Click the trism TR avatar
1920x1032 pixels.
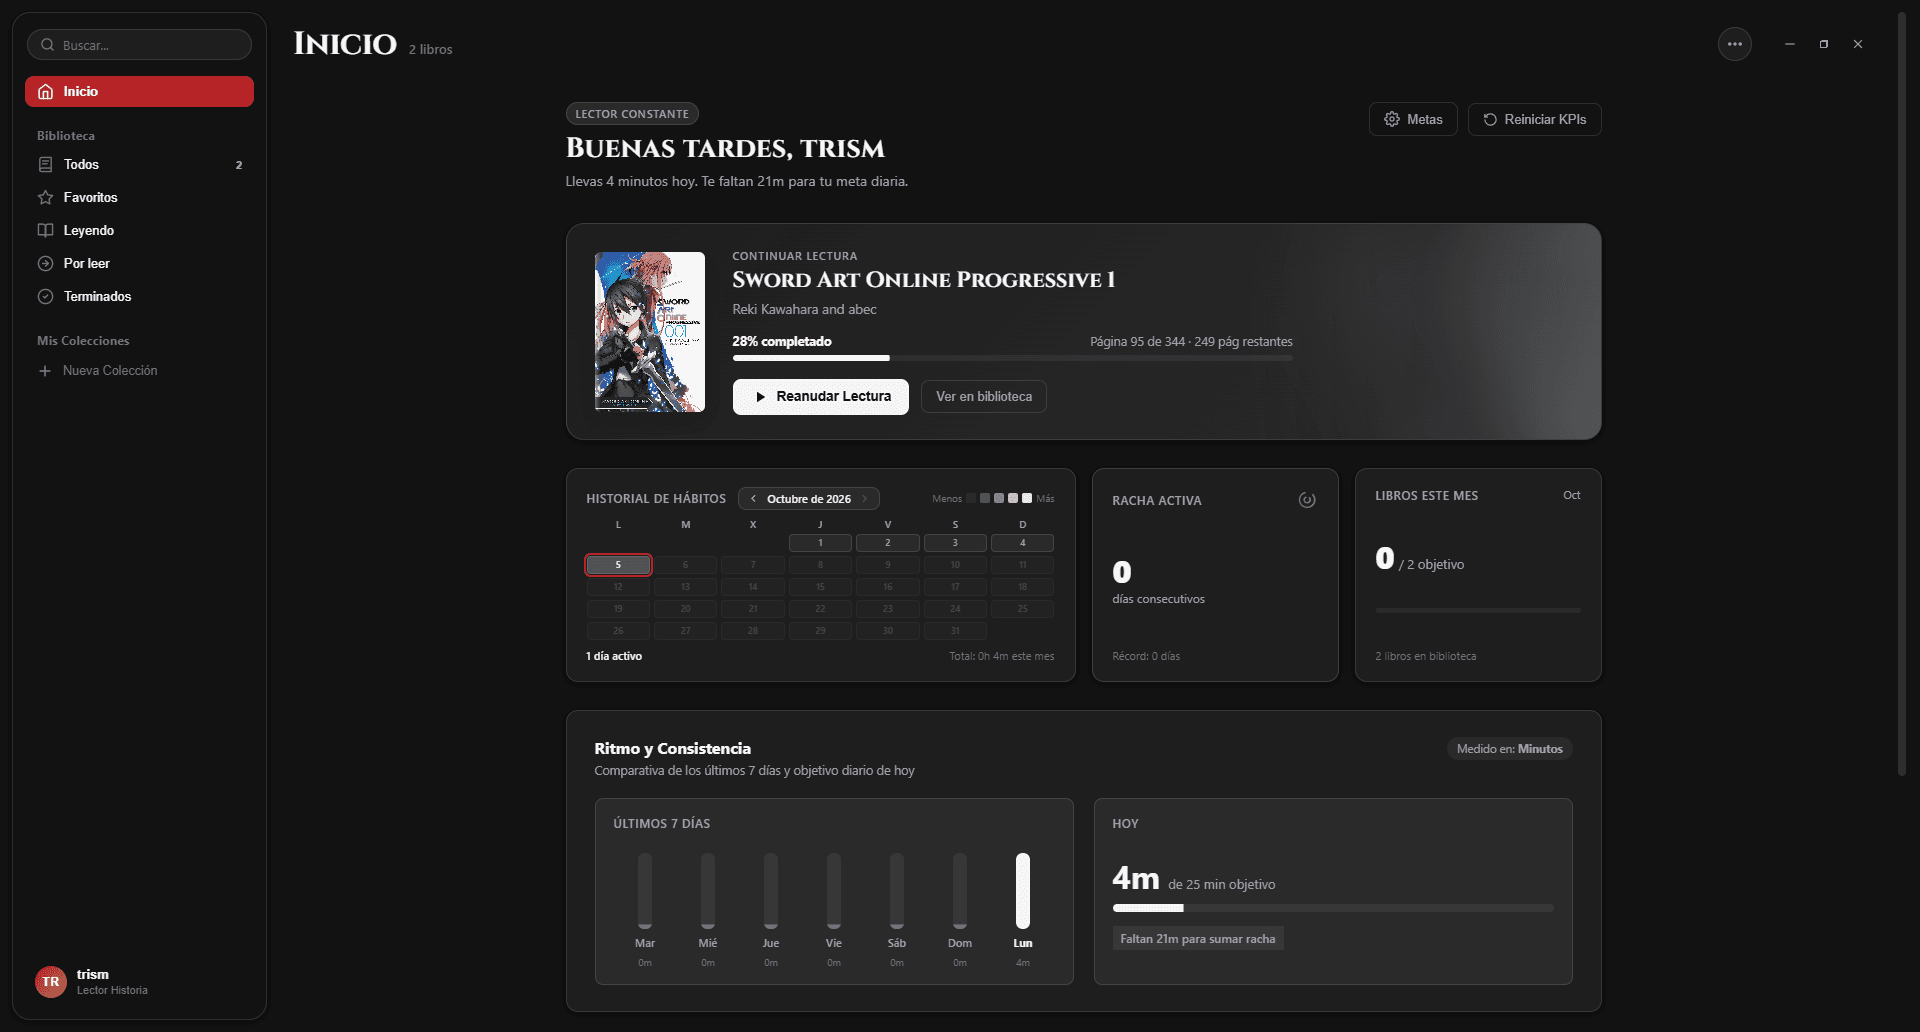pos(51,982)
